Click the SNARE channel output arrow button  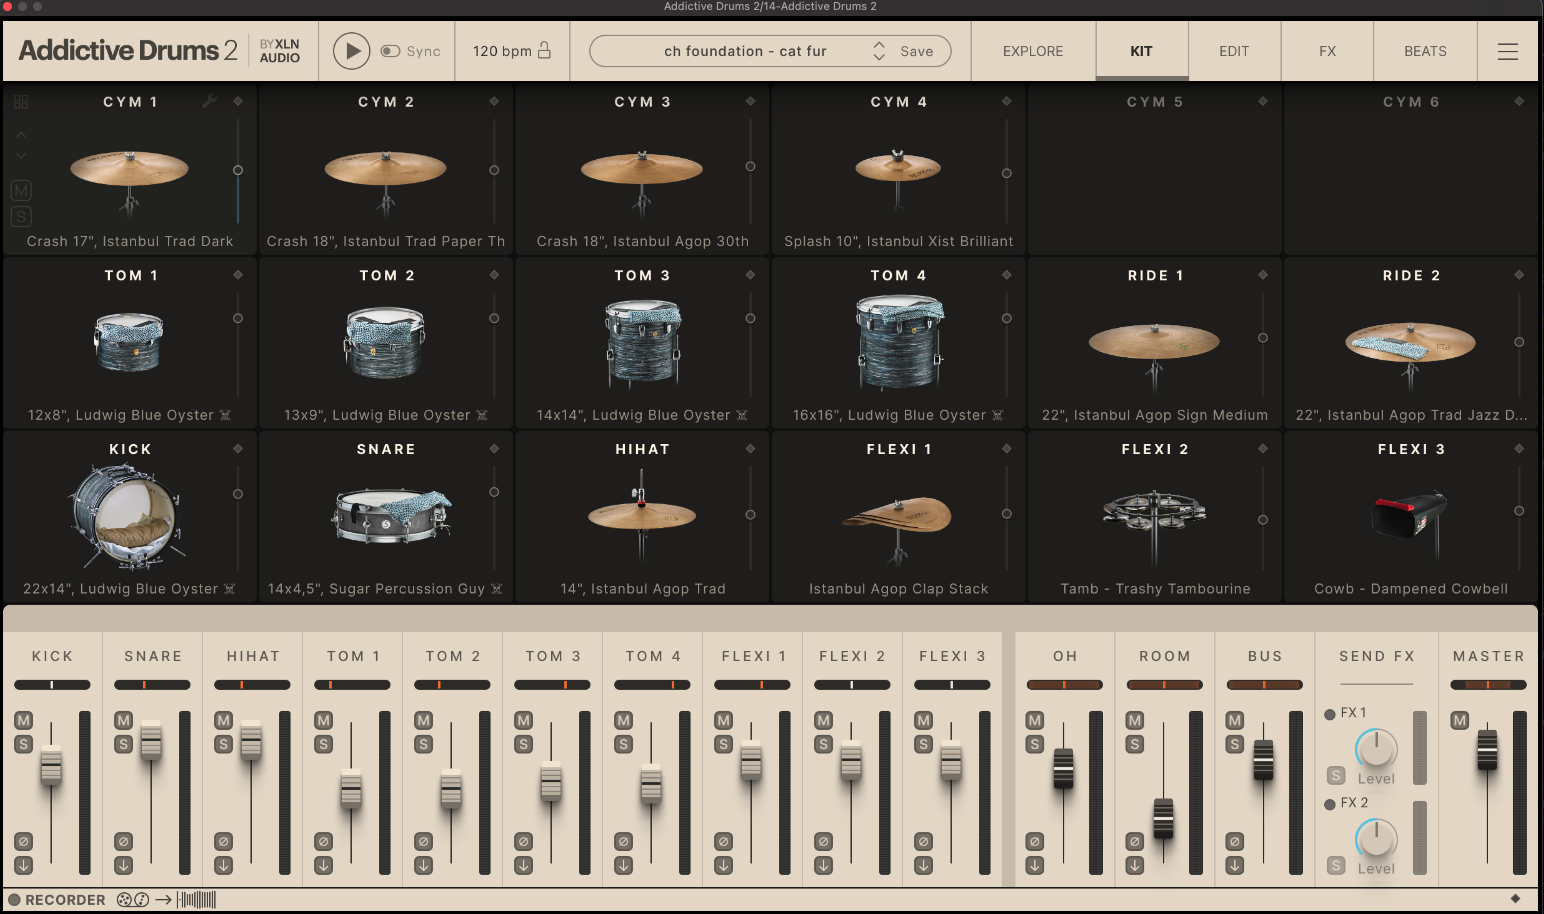pos(123,866)
